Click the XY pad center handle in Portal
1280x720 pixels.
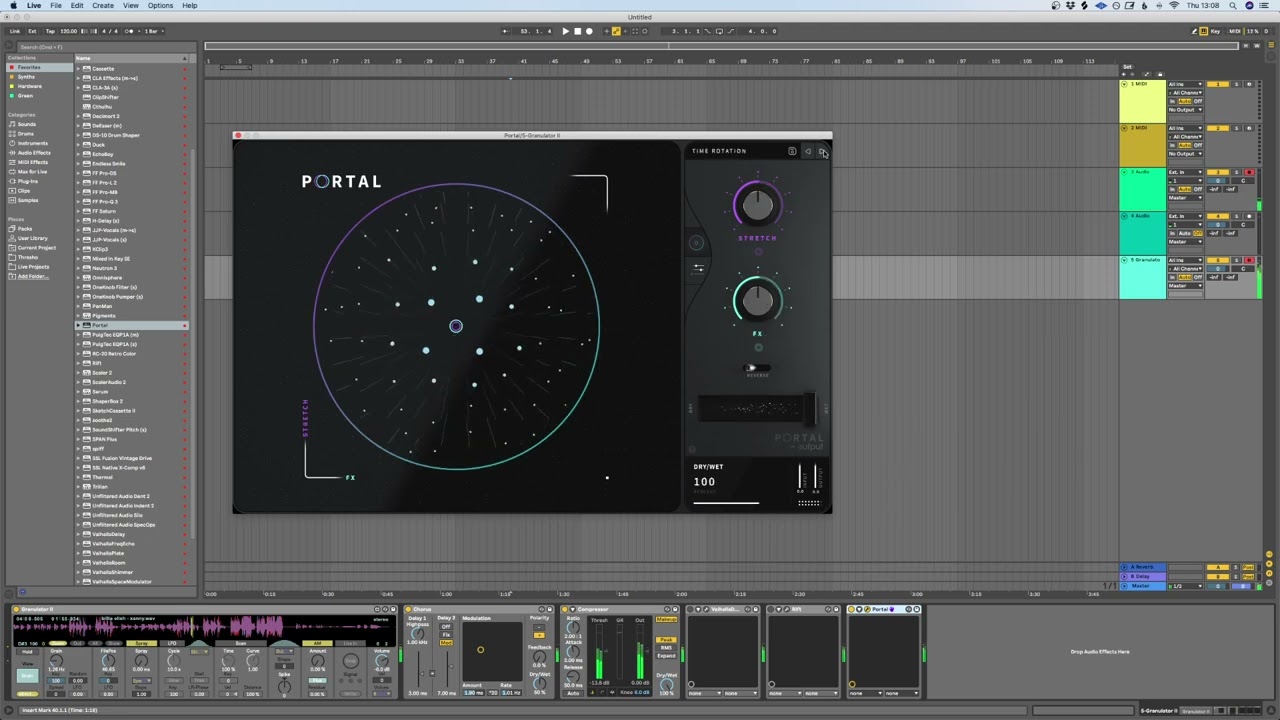pyautogui.click(x=456, y=326)
